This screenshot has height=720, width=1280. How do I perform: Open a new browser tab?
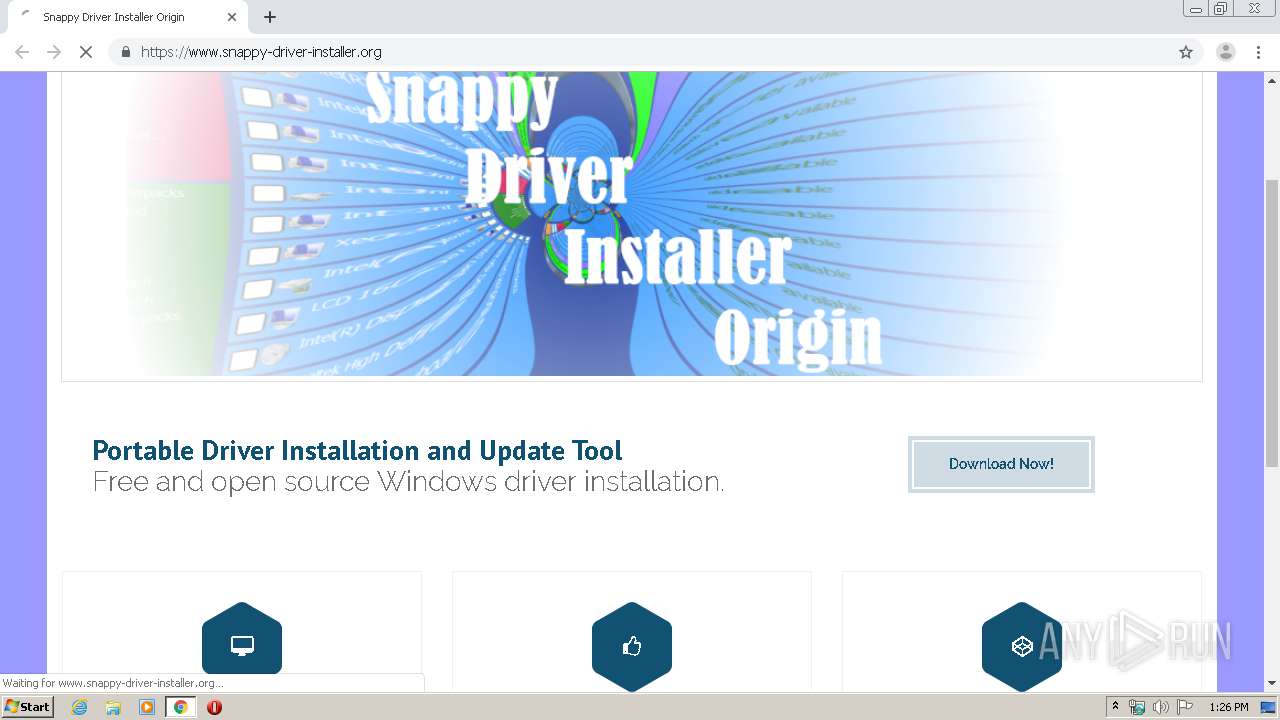[x=270, y=17]
